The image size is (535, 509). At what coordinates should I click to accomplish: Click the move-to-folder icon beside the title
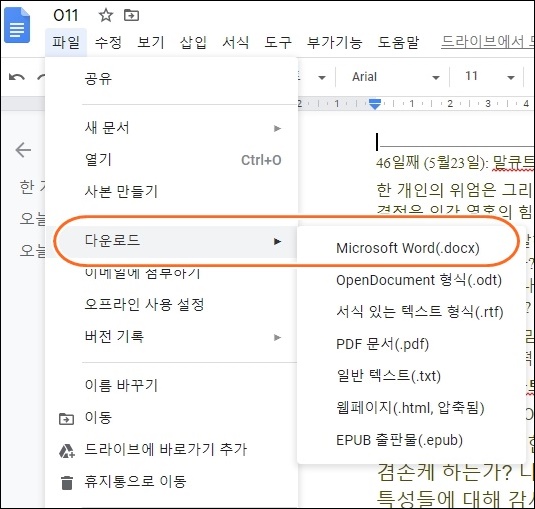click(x=131, y=15)
